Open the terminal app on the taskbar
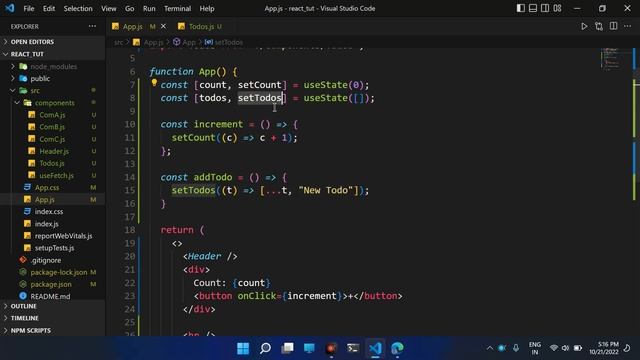This screenshot has width=640, height=360. pyautogui.click(x=353, y=348)
